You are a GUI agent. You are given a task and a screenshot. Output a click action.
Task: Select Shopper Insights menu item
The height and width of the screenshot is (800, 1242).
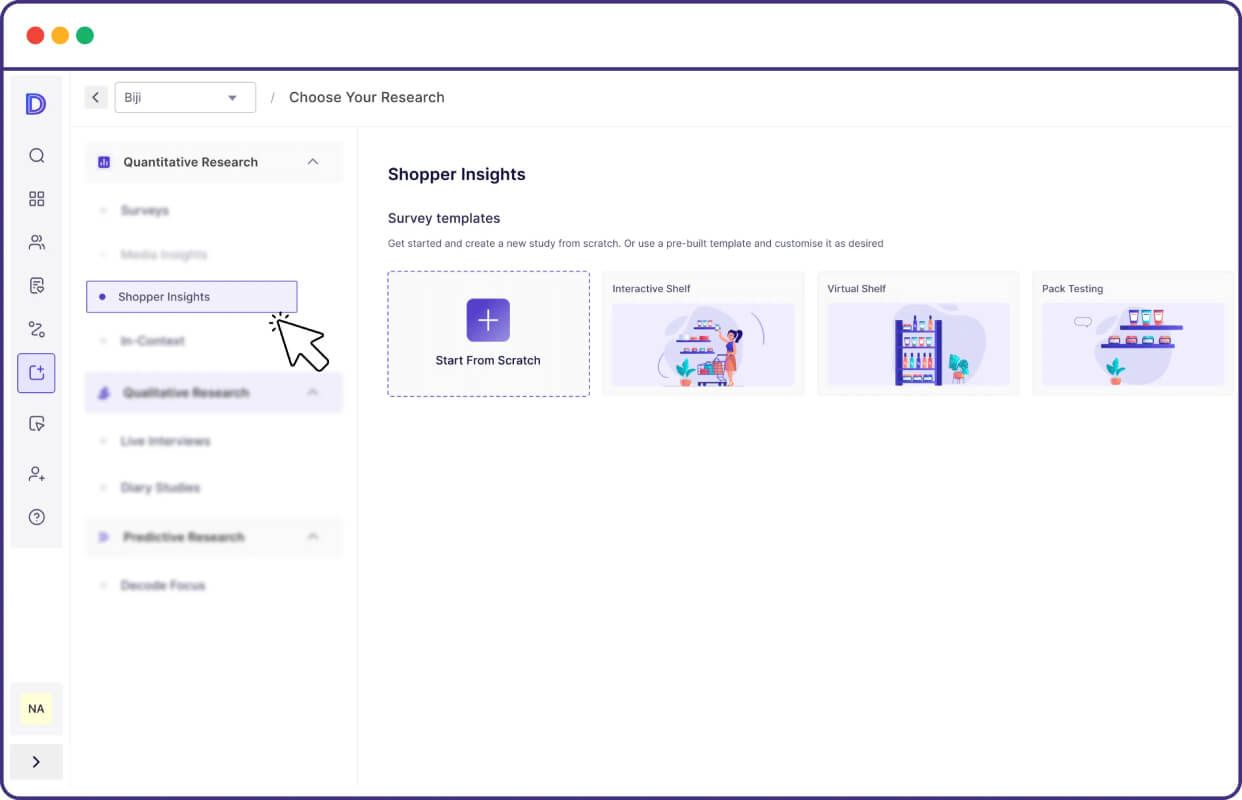[x=192, y=297]
